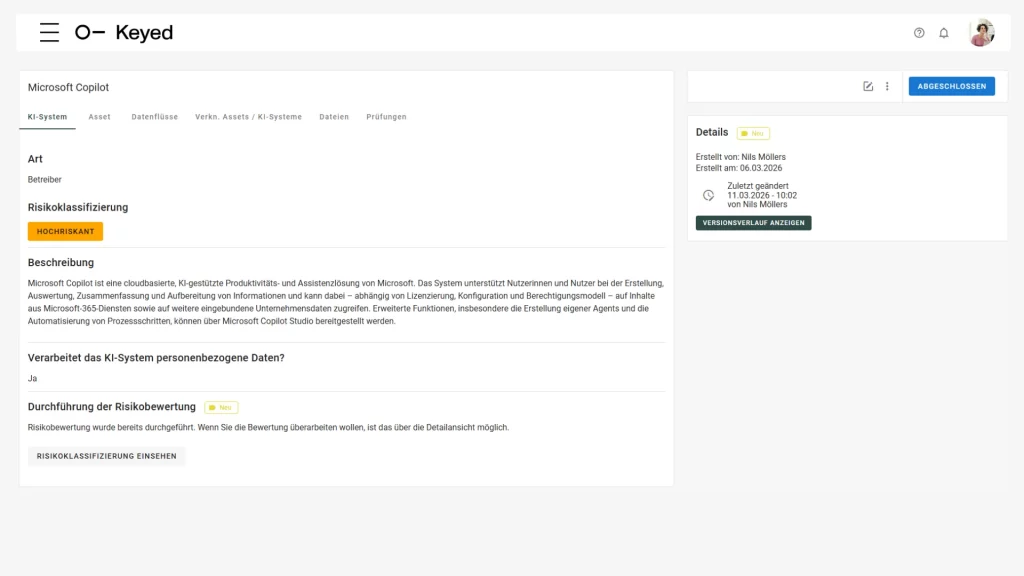Click RISIKOKLASSIFIZIERUNG EINSEHEN
The image size is (1024, 576).
[x=106, y=455]
